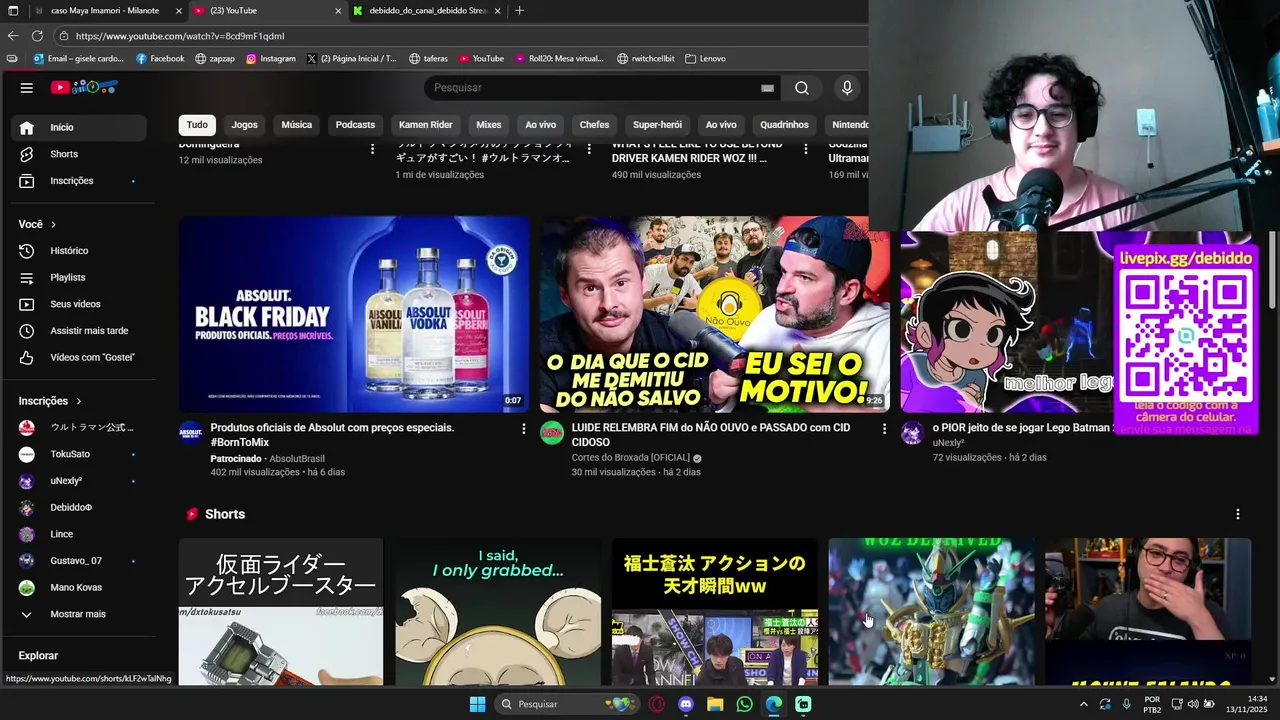The height and width of the screenshot is (720, 1280).
Task: Open the ウルトラマン公式 channel subscription
Action: pyautogui.click(x=78, y=427)
